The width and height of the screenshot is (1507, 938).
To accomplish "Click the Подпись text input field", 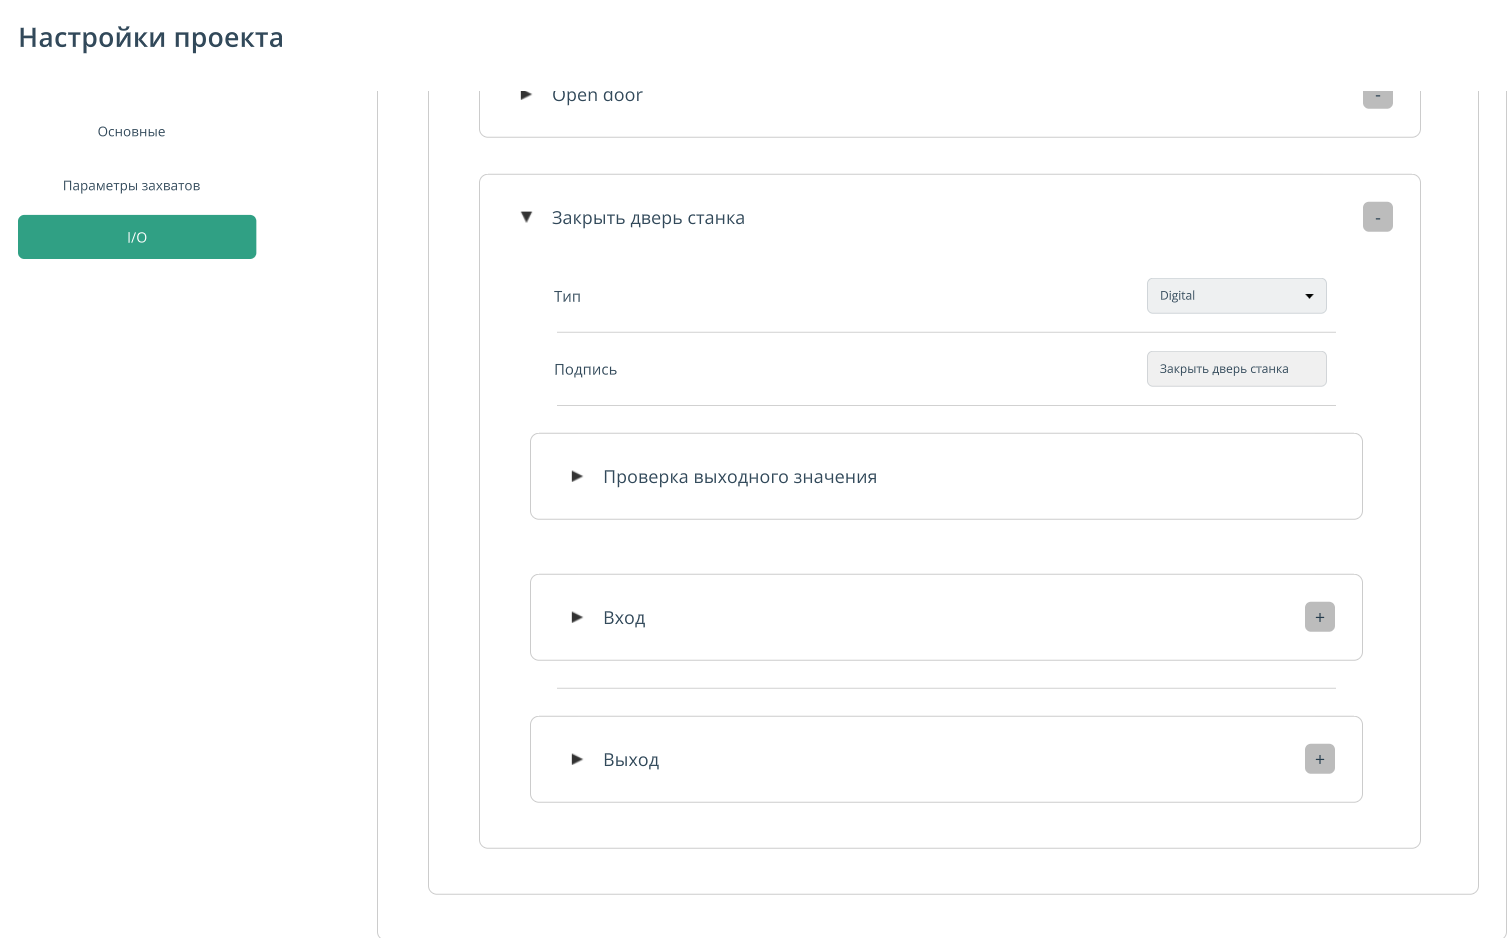I will click(x=1236, y=369).
